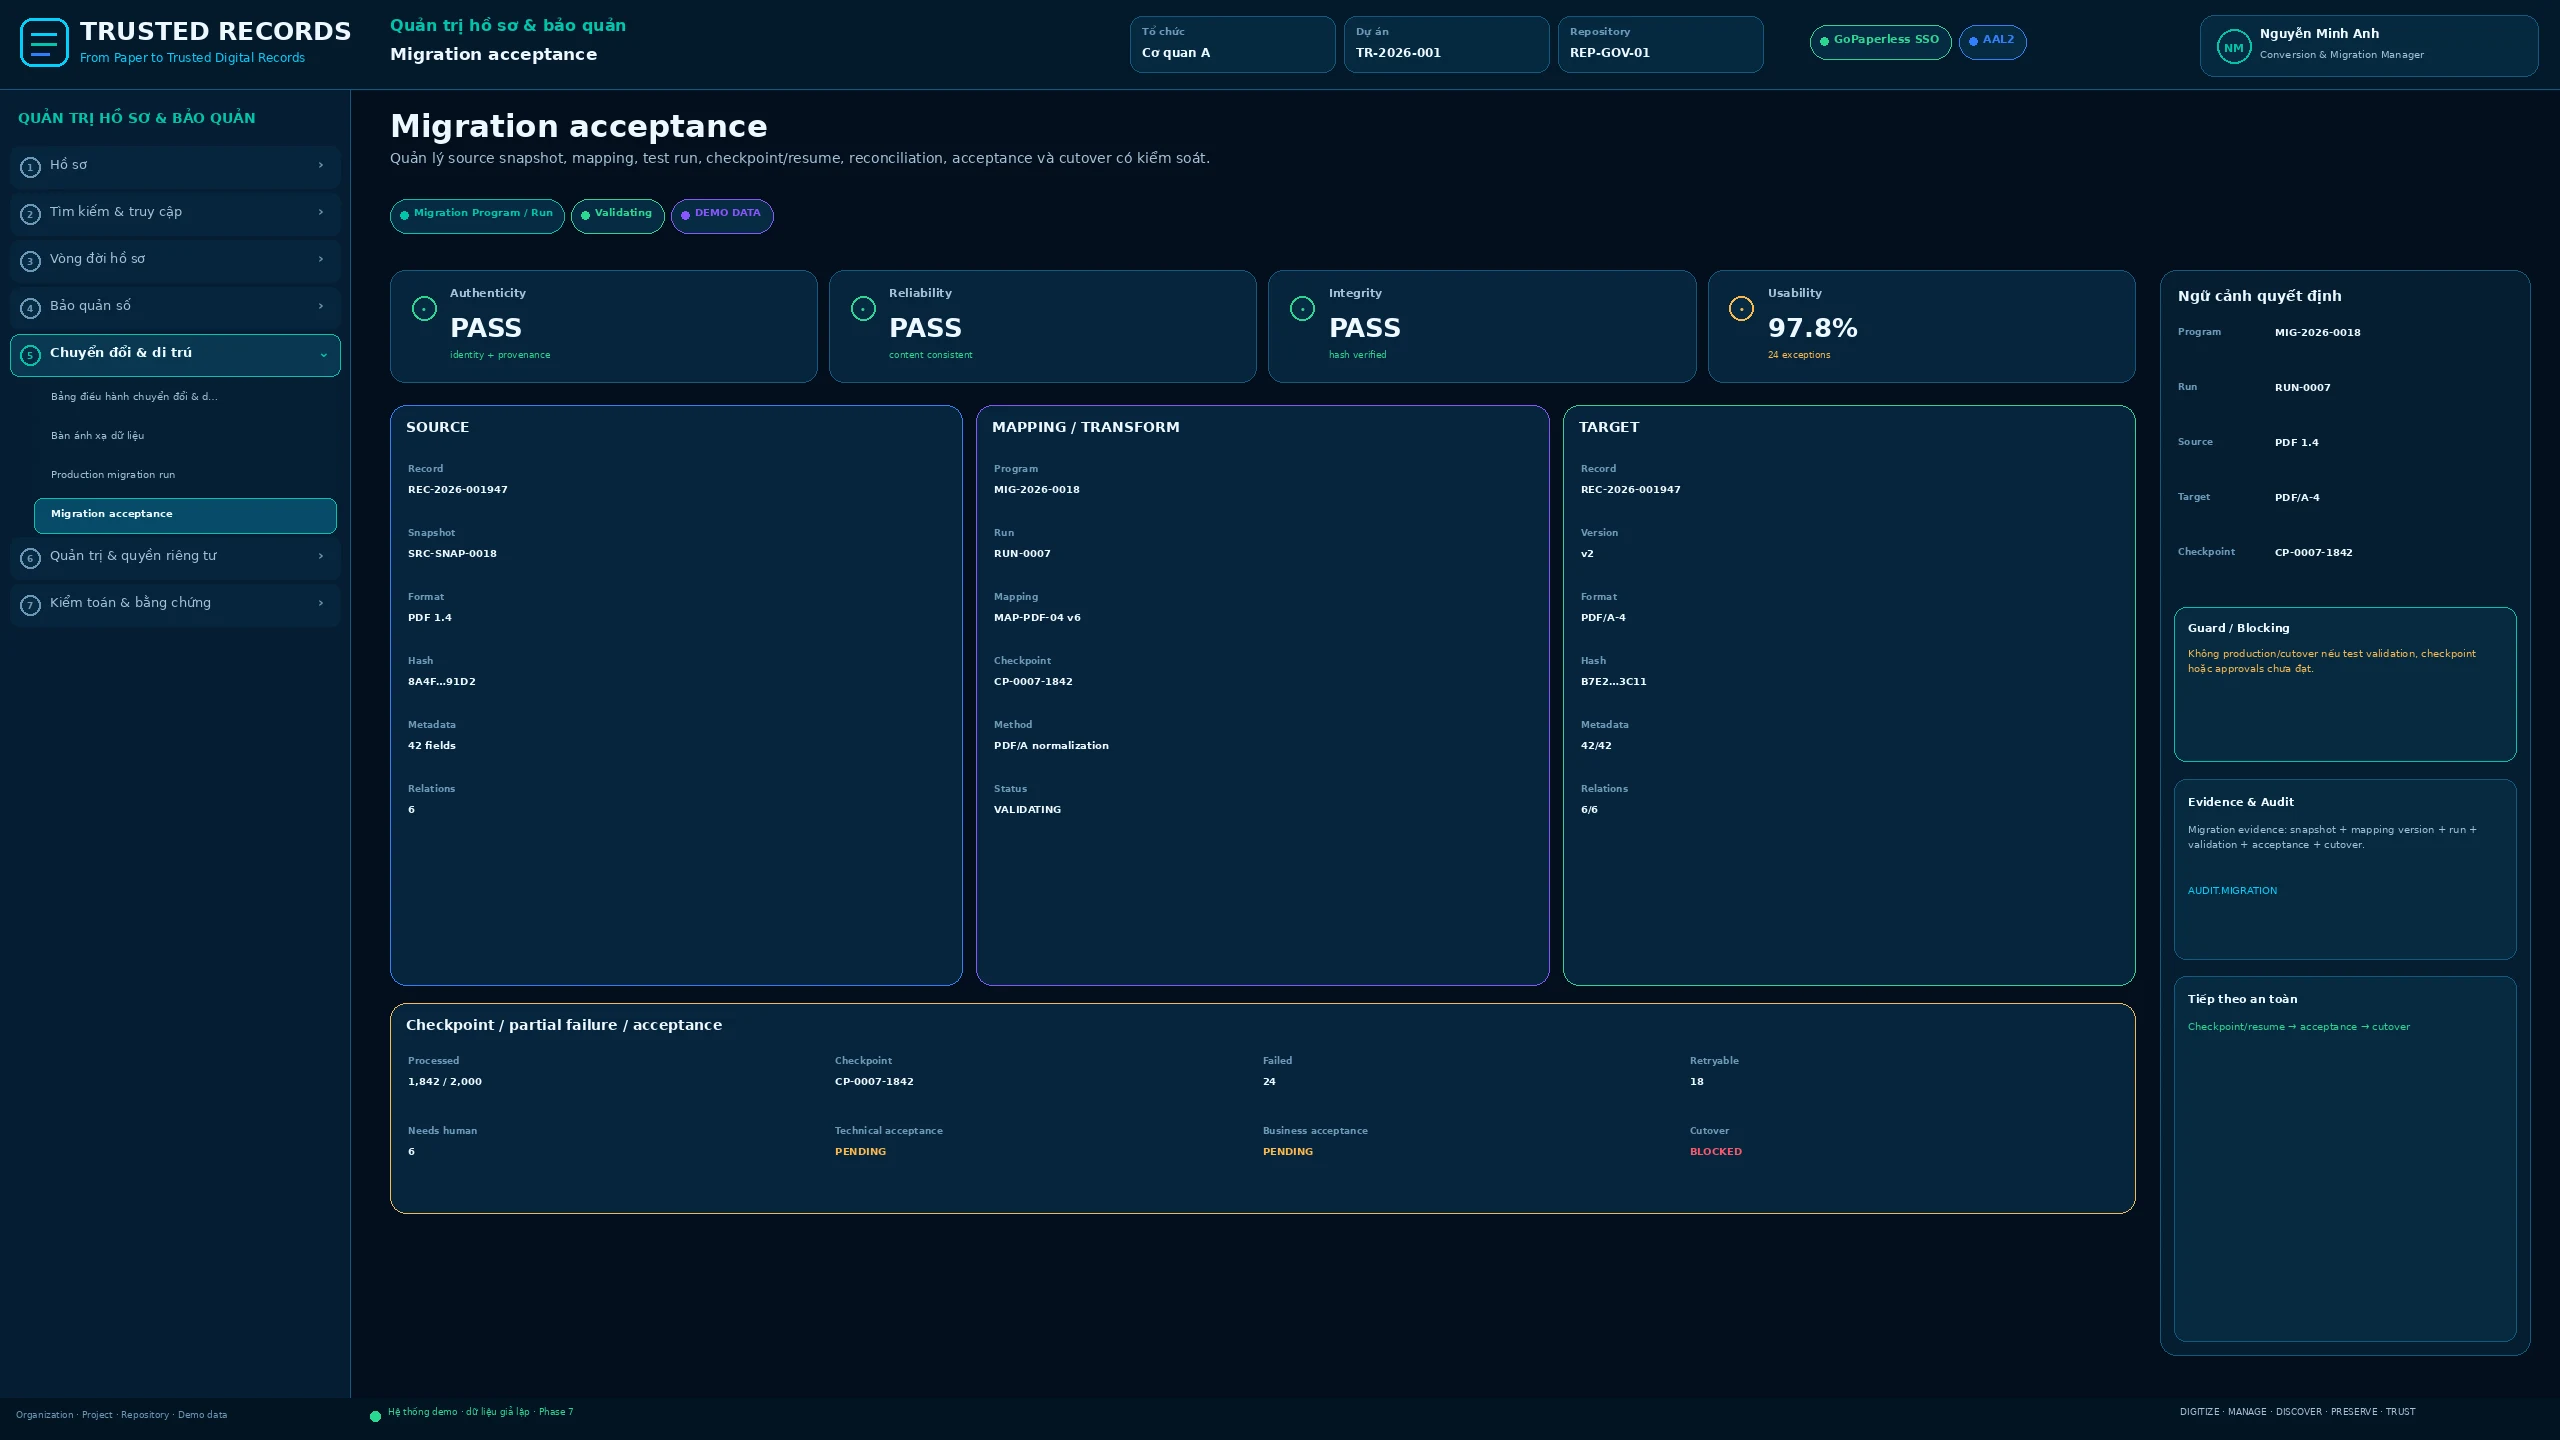Expand Quản trị & quyền riêng tư chevron

pyautogui.click(x=321, y=556)
